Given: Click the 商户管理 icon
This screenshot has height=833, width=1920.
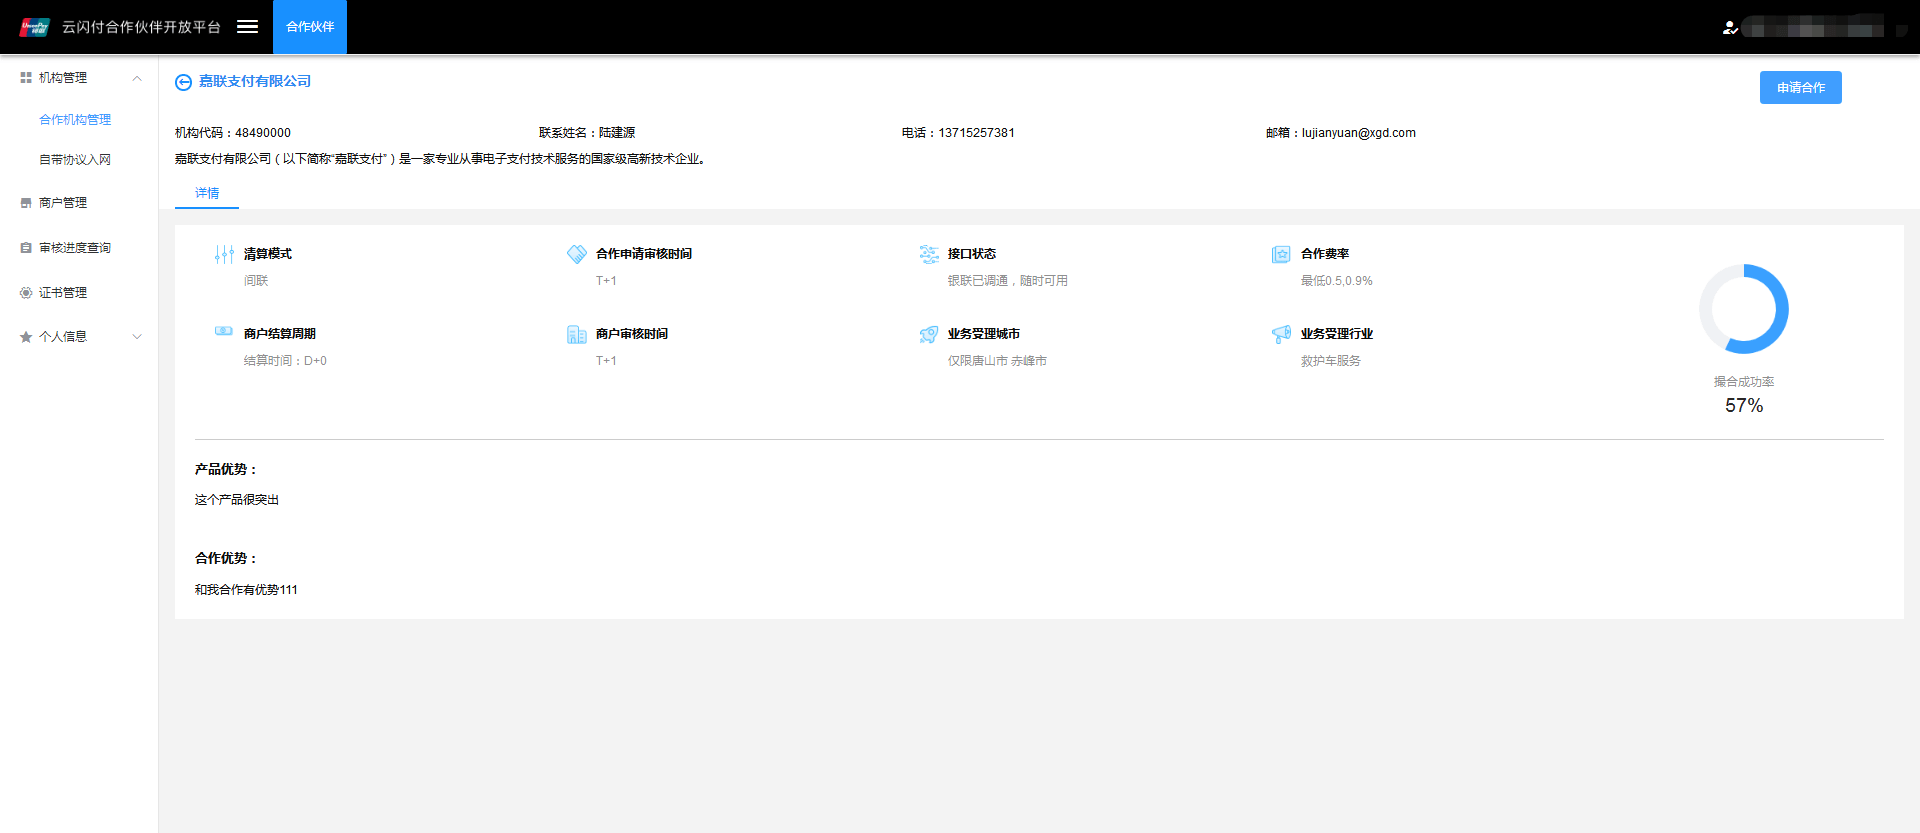Looking at the screenshot, I should (x=26, y=203).
